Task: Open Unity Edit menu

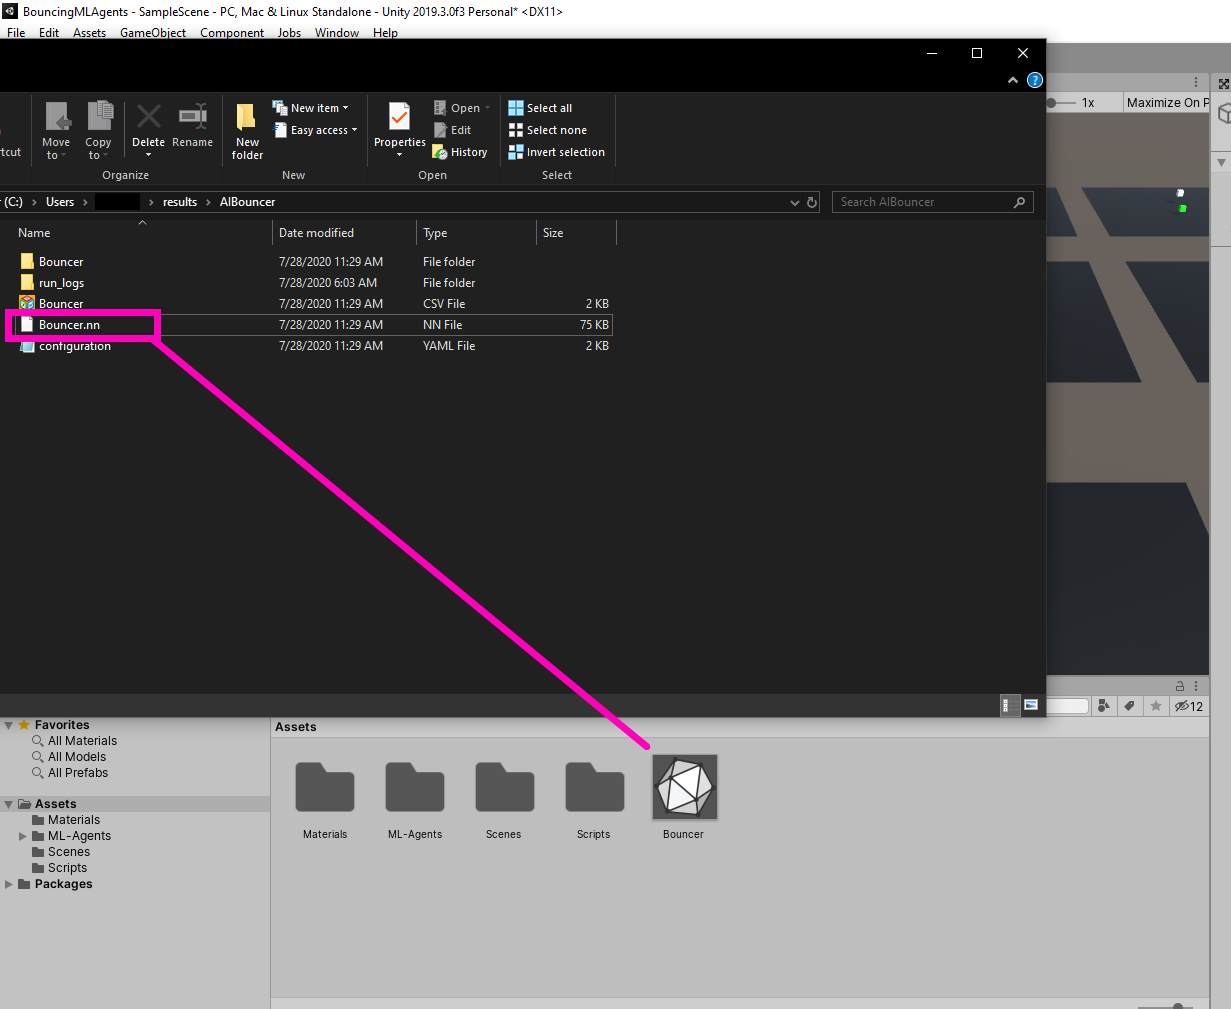Action: (49, 33)
